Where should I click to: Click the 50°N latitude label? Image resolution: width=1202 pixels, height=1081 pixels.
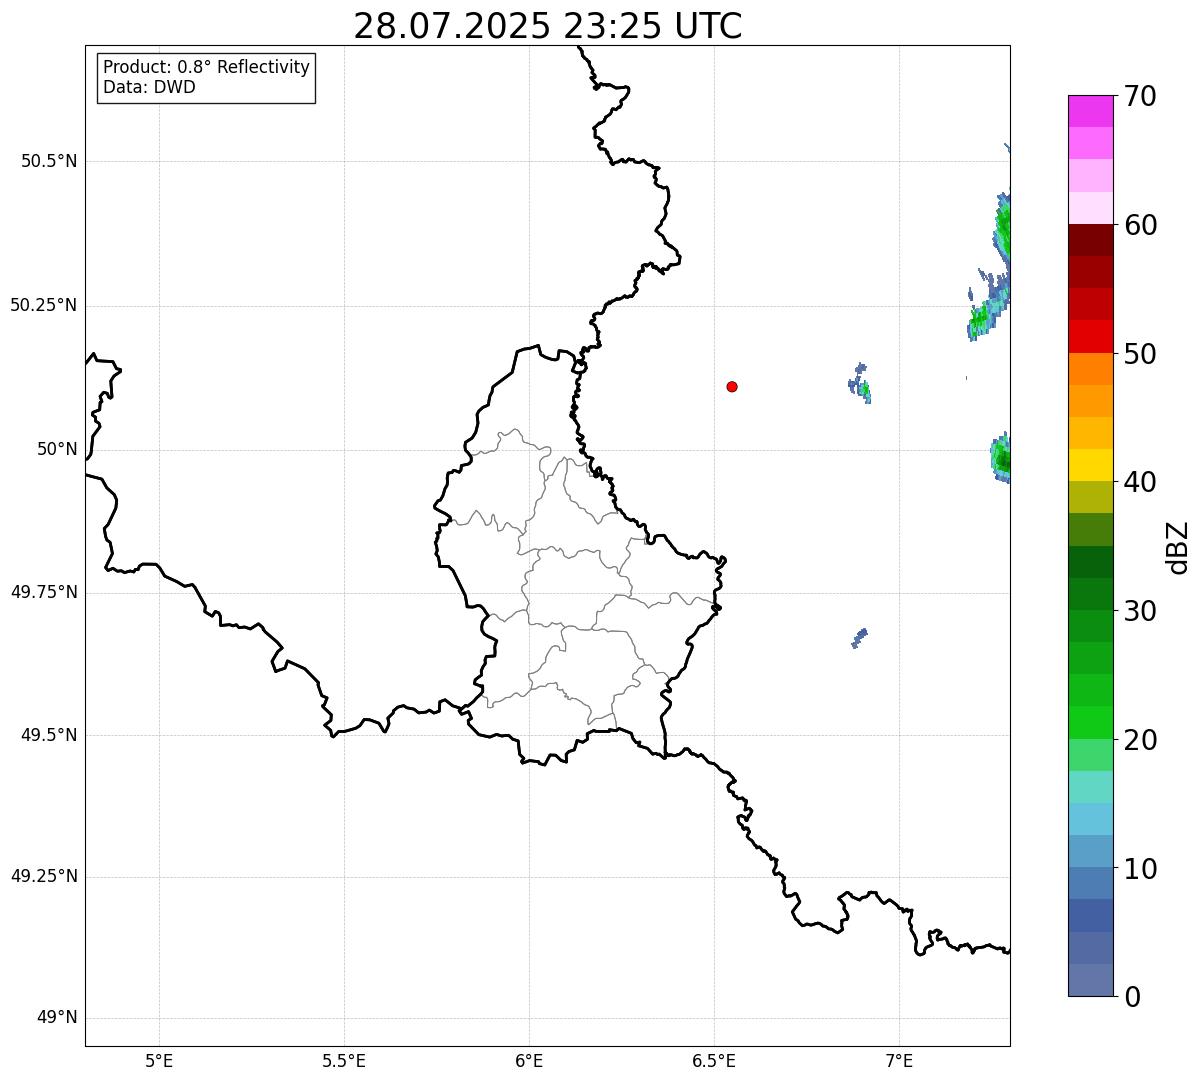coord(57,449)
